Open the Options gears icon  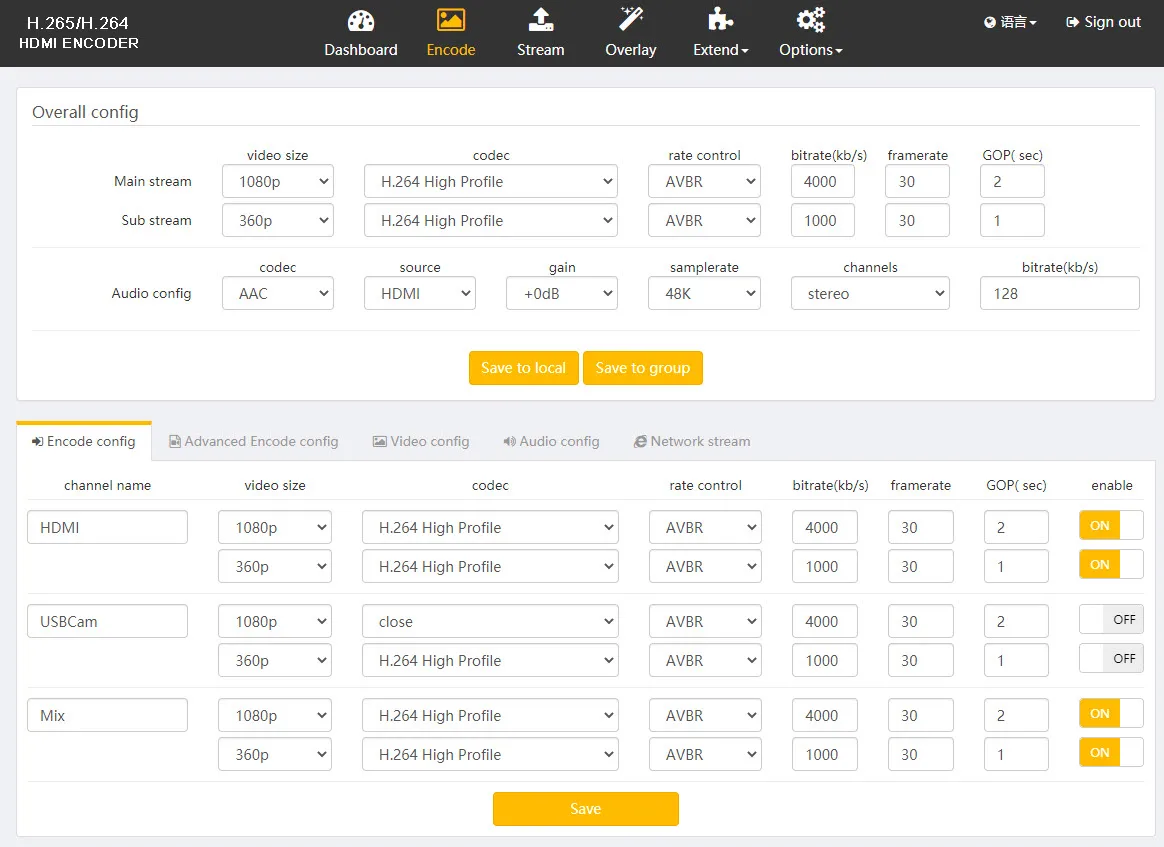pyautogui.click(x=810, y=20)
